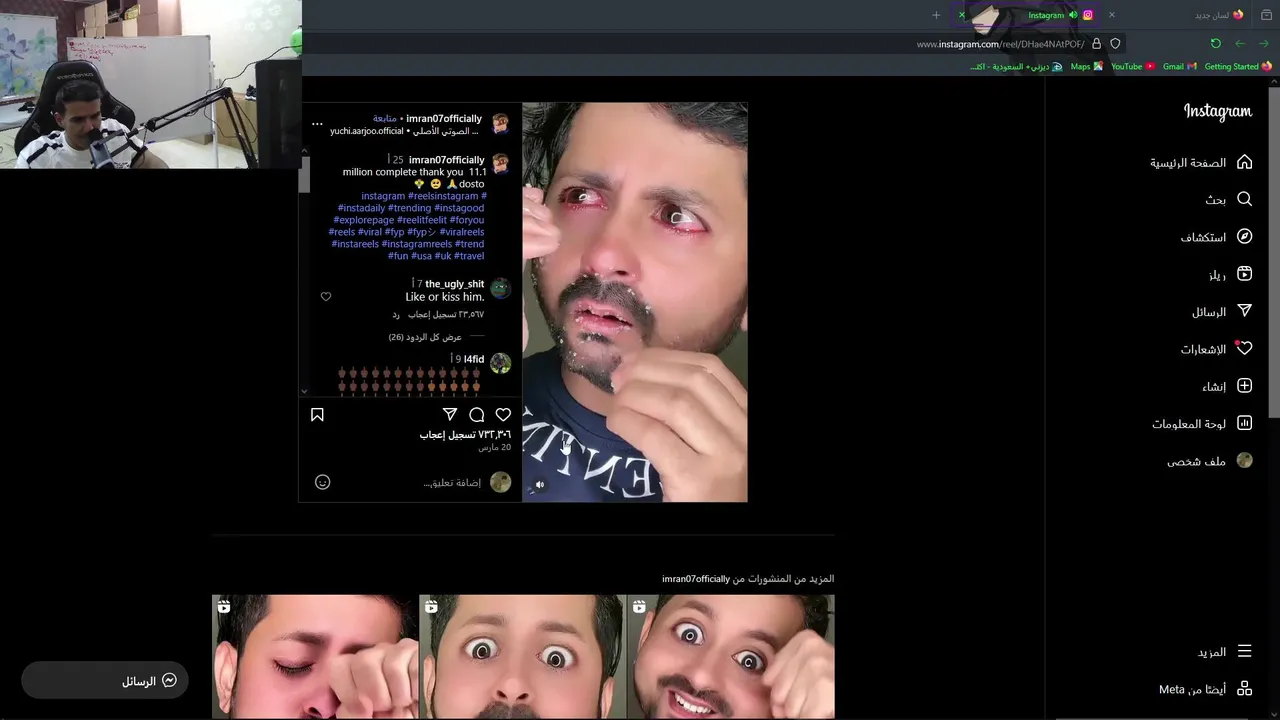Open right reel thumbnail with mustache man

731,656
